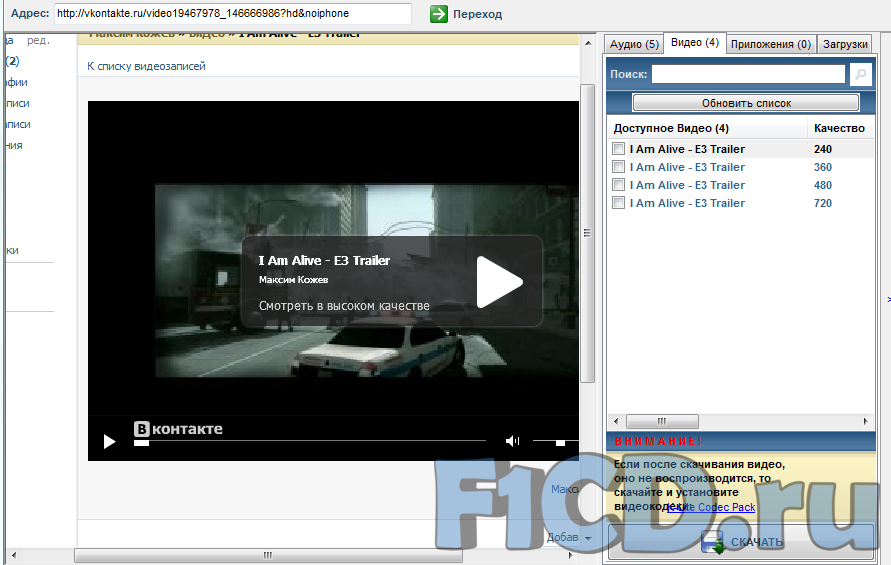Click Смотреть в высоком качестве link
Image resolution: width=891 pixels, height=565 pixels.
(344, 306)
